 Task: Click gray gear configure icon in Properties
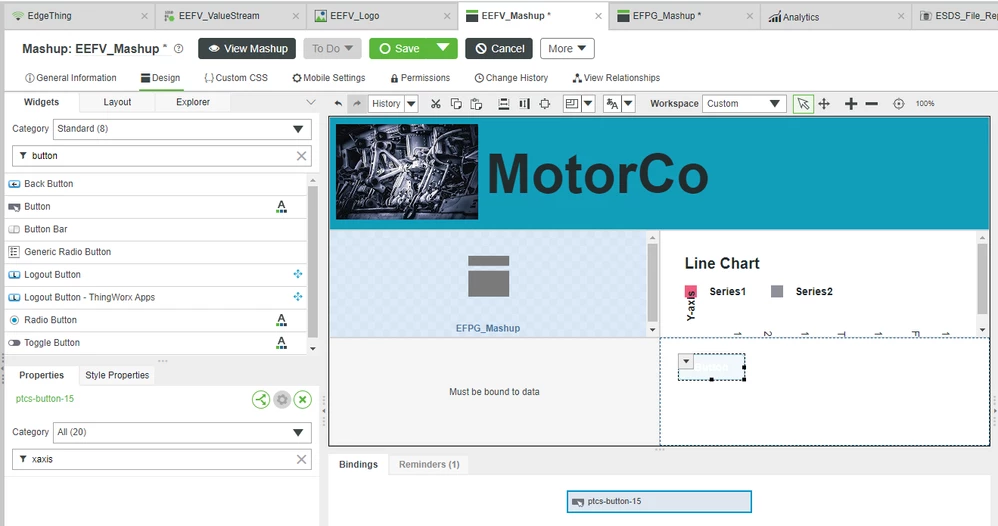(x=282, y=399)
